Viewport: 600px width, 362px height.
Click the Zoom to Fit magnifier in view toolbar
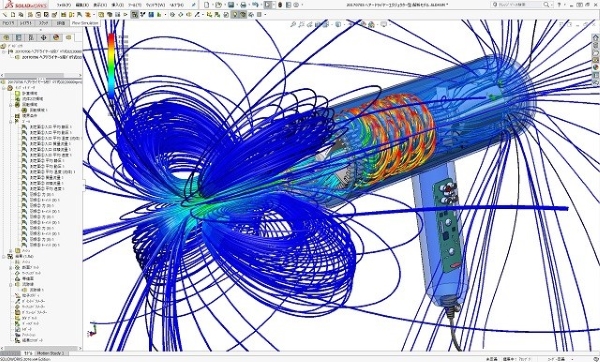click(x=293, y=24)
